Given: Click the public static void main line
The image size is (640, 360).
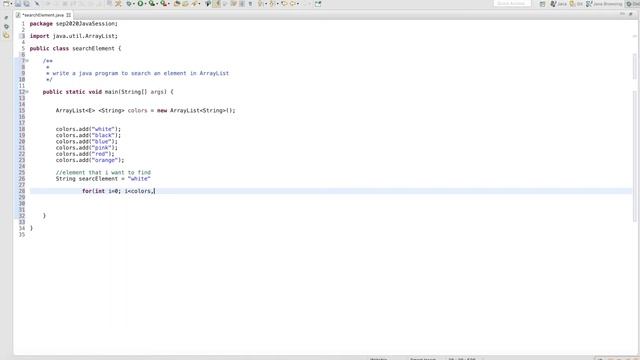Looking at the screenshot, I should pyautogui.click(x=108, y=92).
